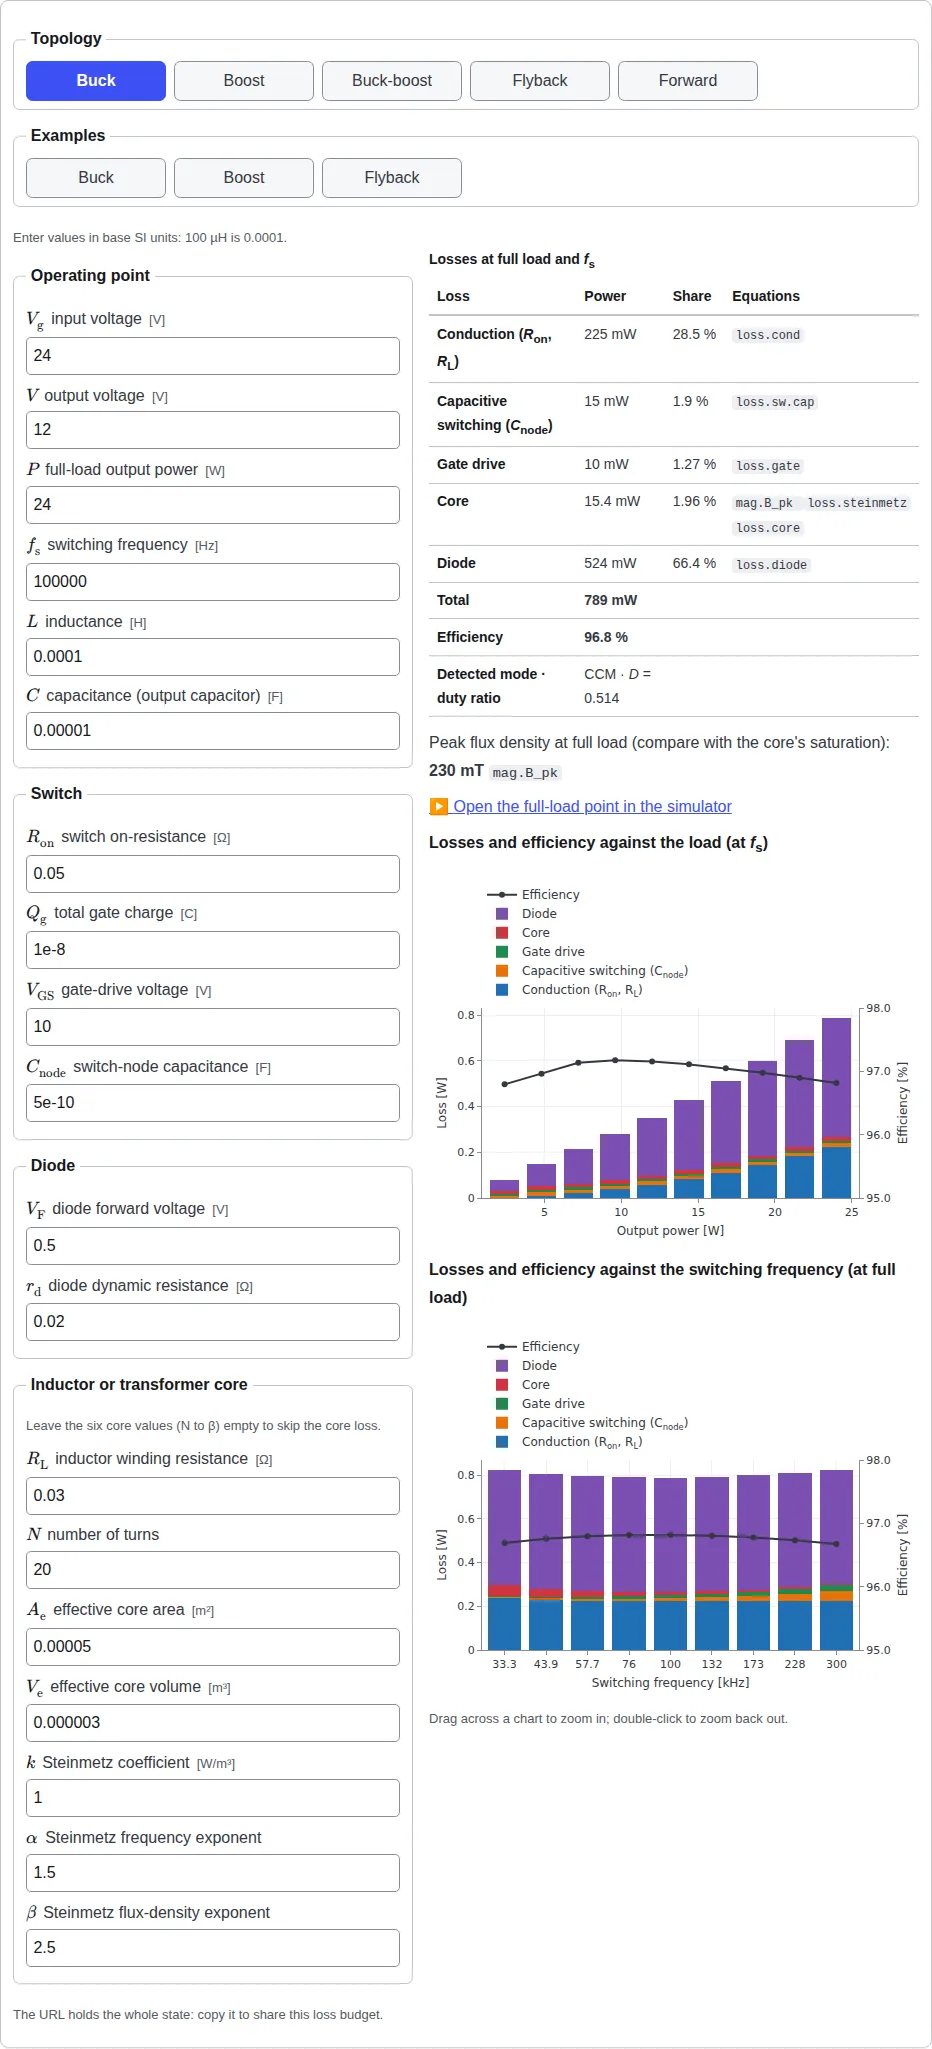Click the switching frequency input
The height and width of the screenshot is (2049, 932).
[x=213, y=582]
